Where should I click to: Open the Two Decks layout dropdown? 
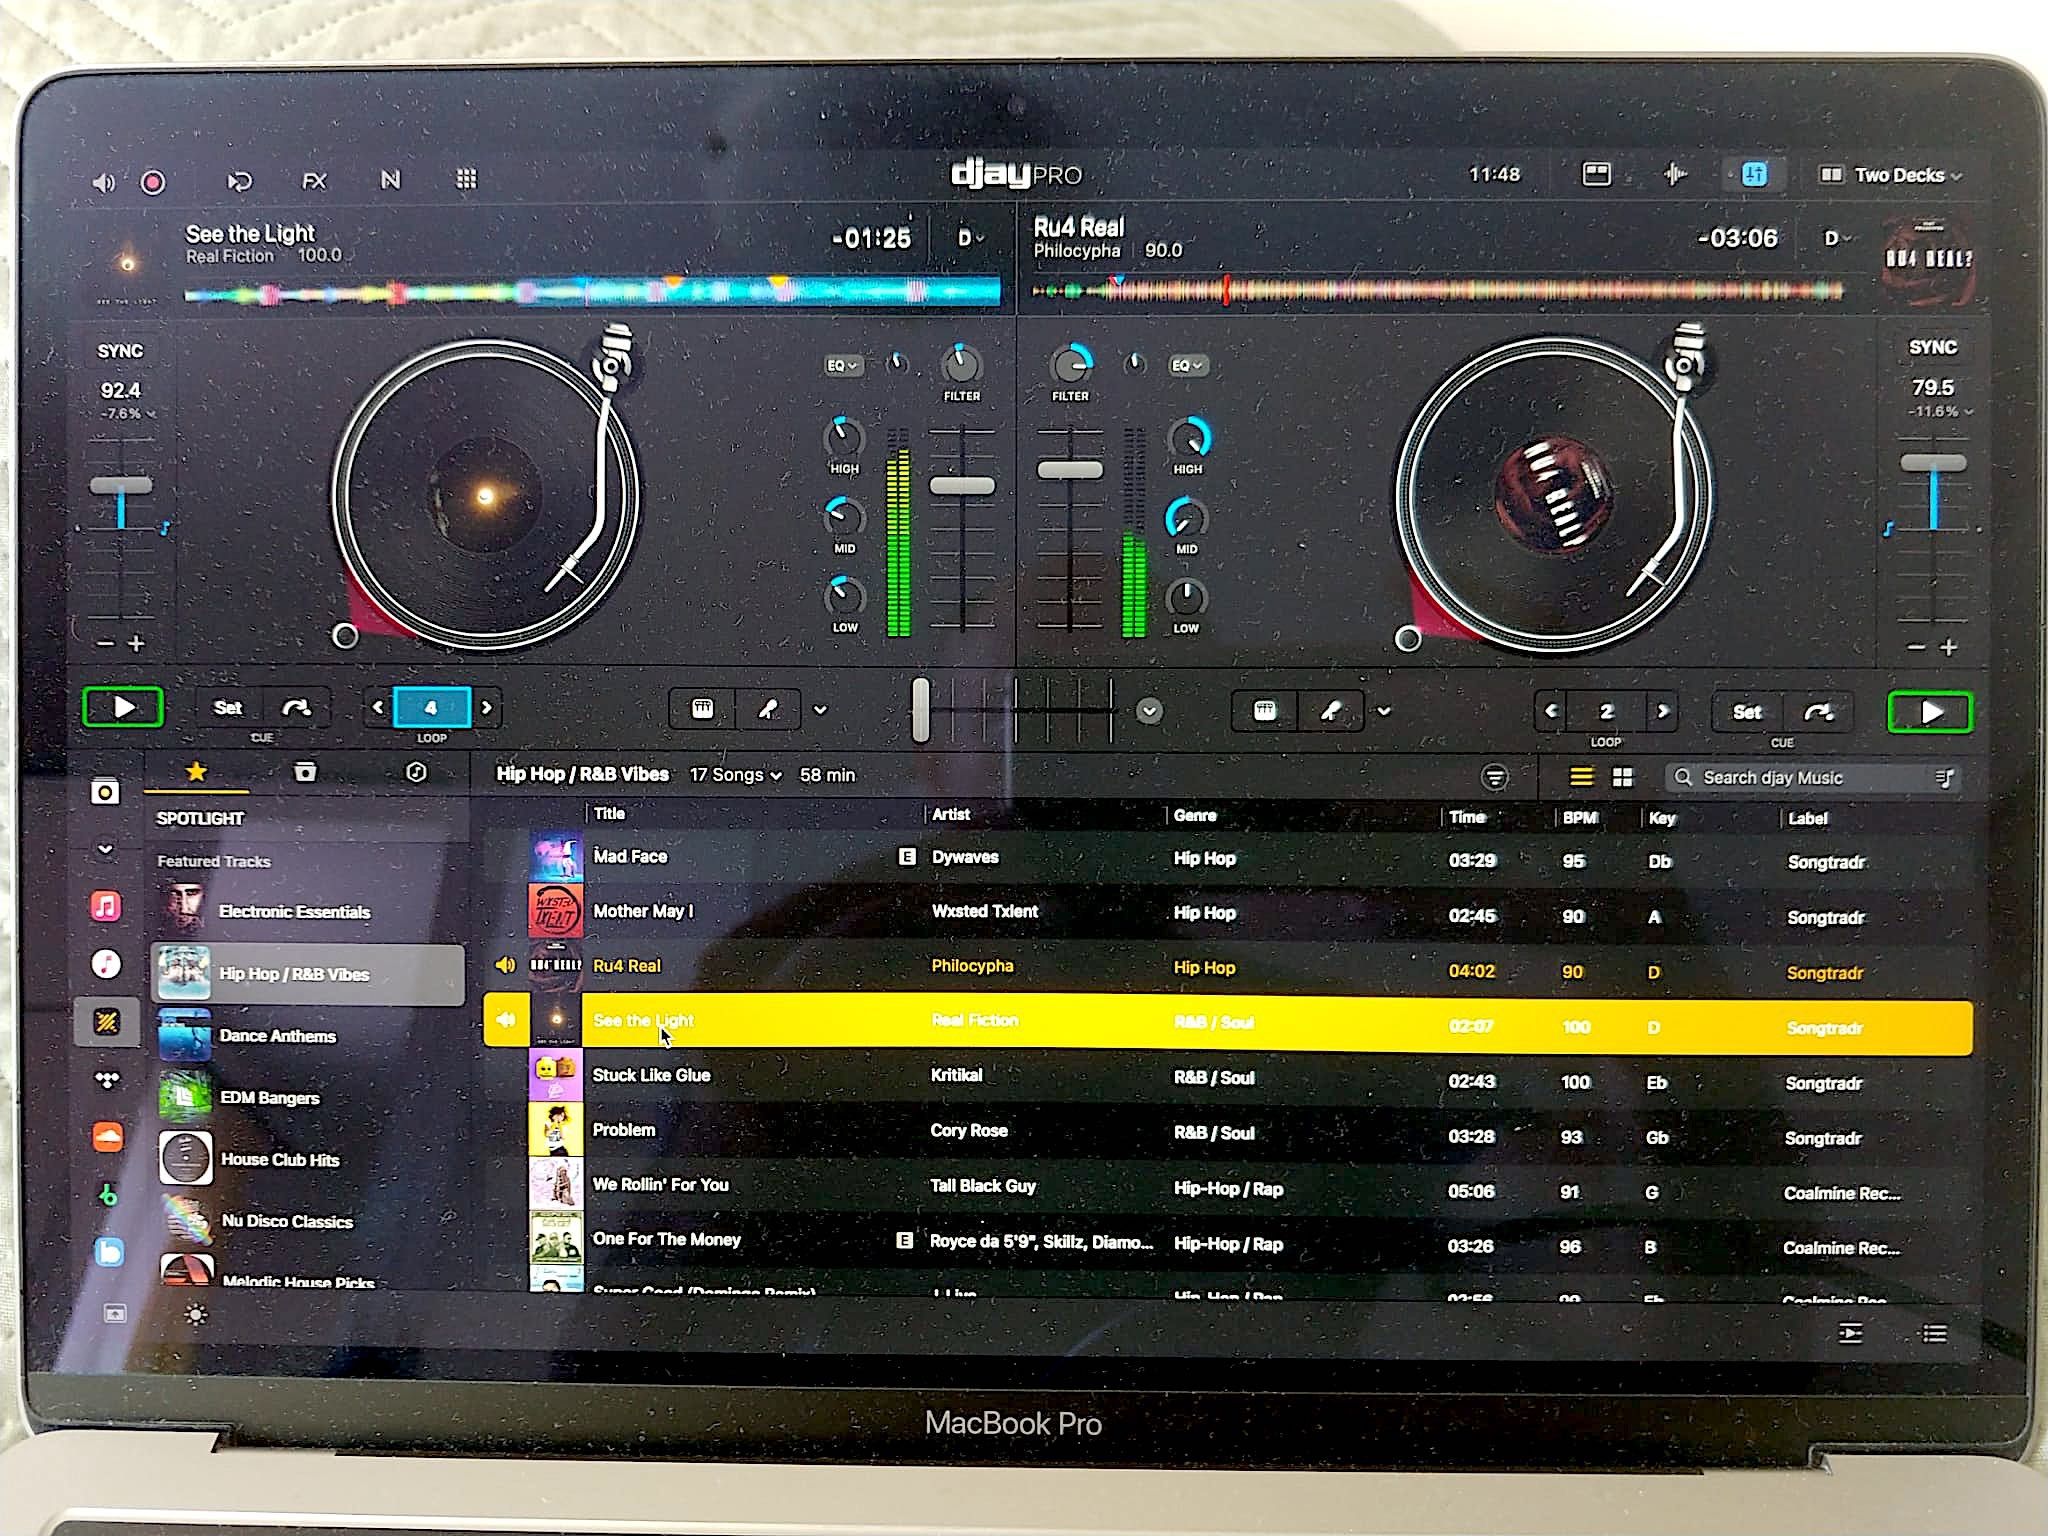click(x=1889, y=175)
